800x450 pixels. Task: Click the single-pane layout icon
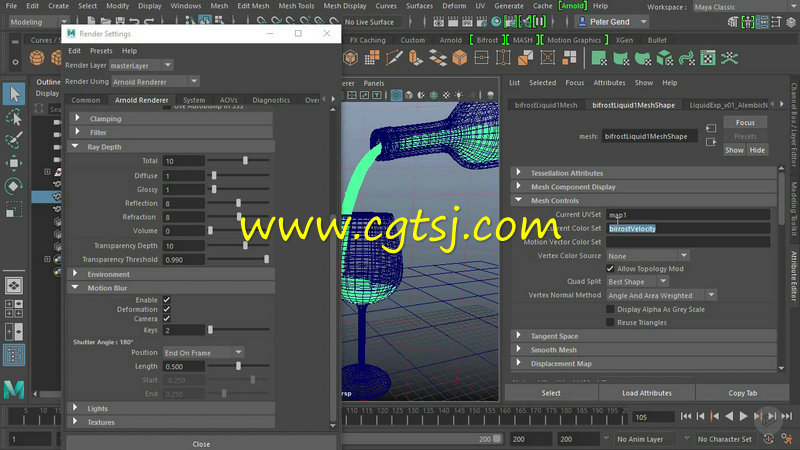click(14, 286)
